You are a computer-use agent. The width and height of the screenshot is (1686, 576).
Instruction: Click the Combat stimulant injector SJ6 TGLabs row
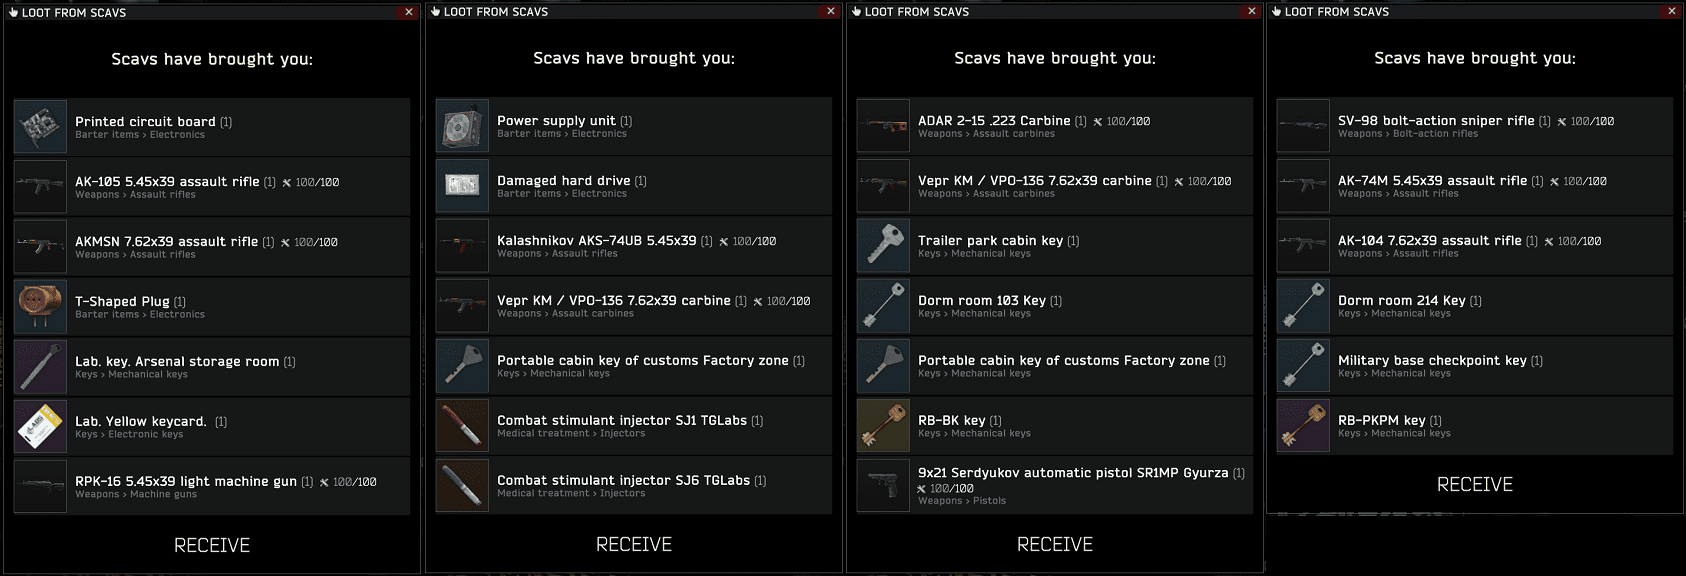[633, 486]
